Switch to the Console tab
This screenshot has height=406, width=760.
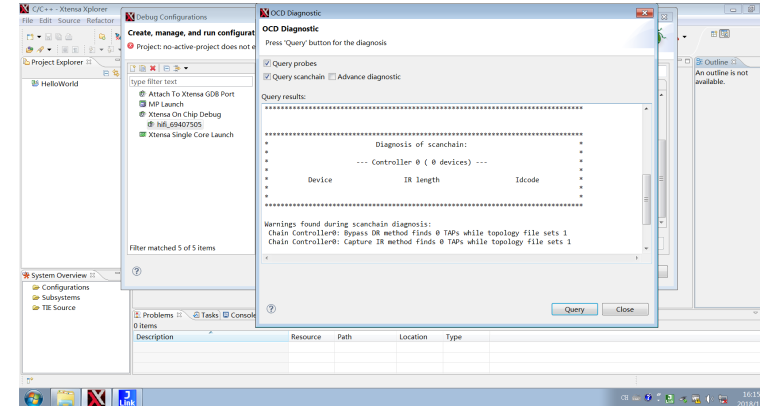pyautogui.click(x=238, y=315)
